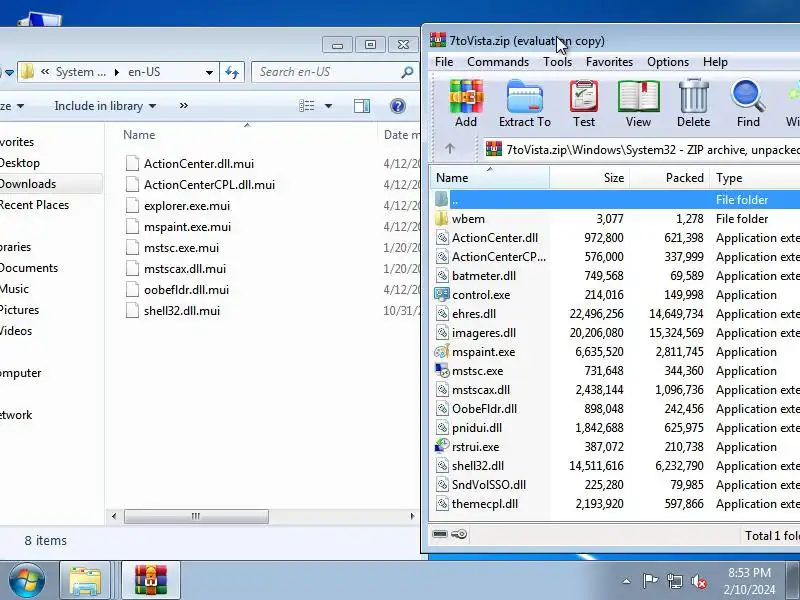Go up one level in the archive
Screen dimensions: 800x600
(449, 149)
